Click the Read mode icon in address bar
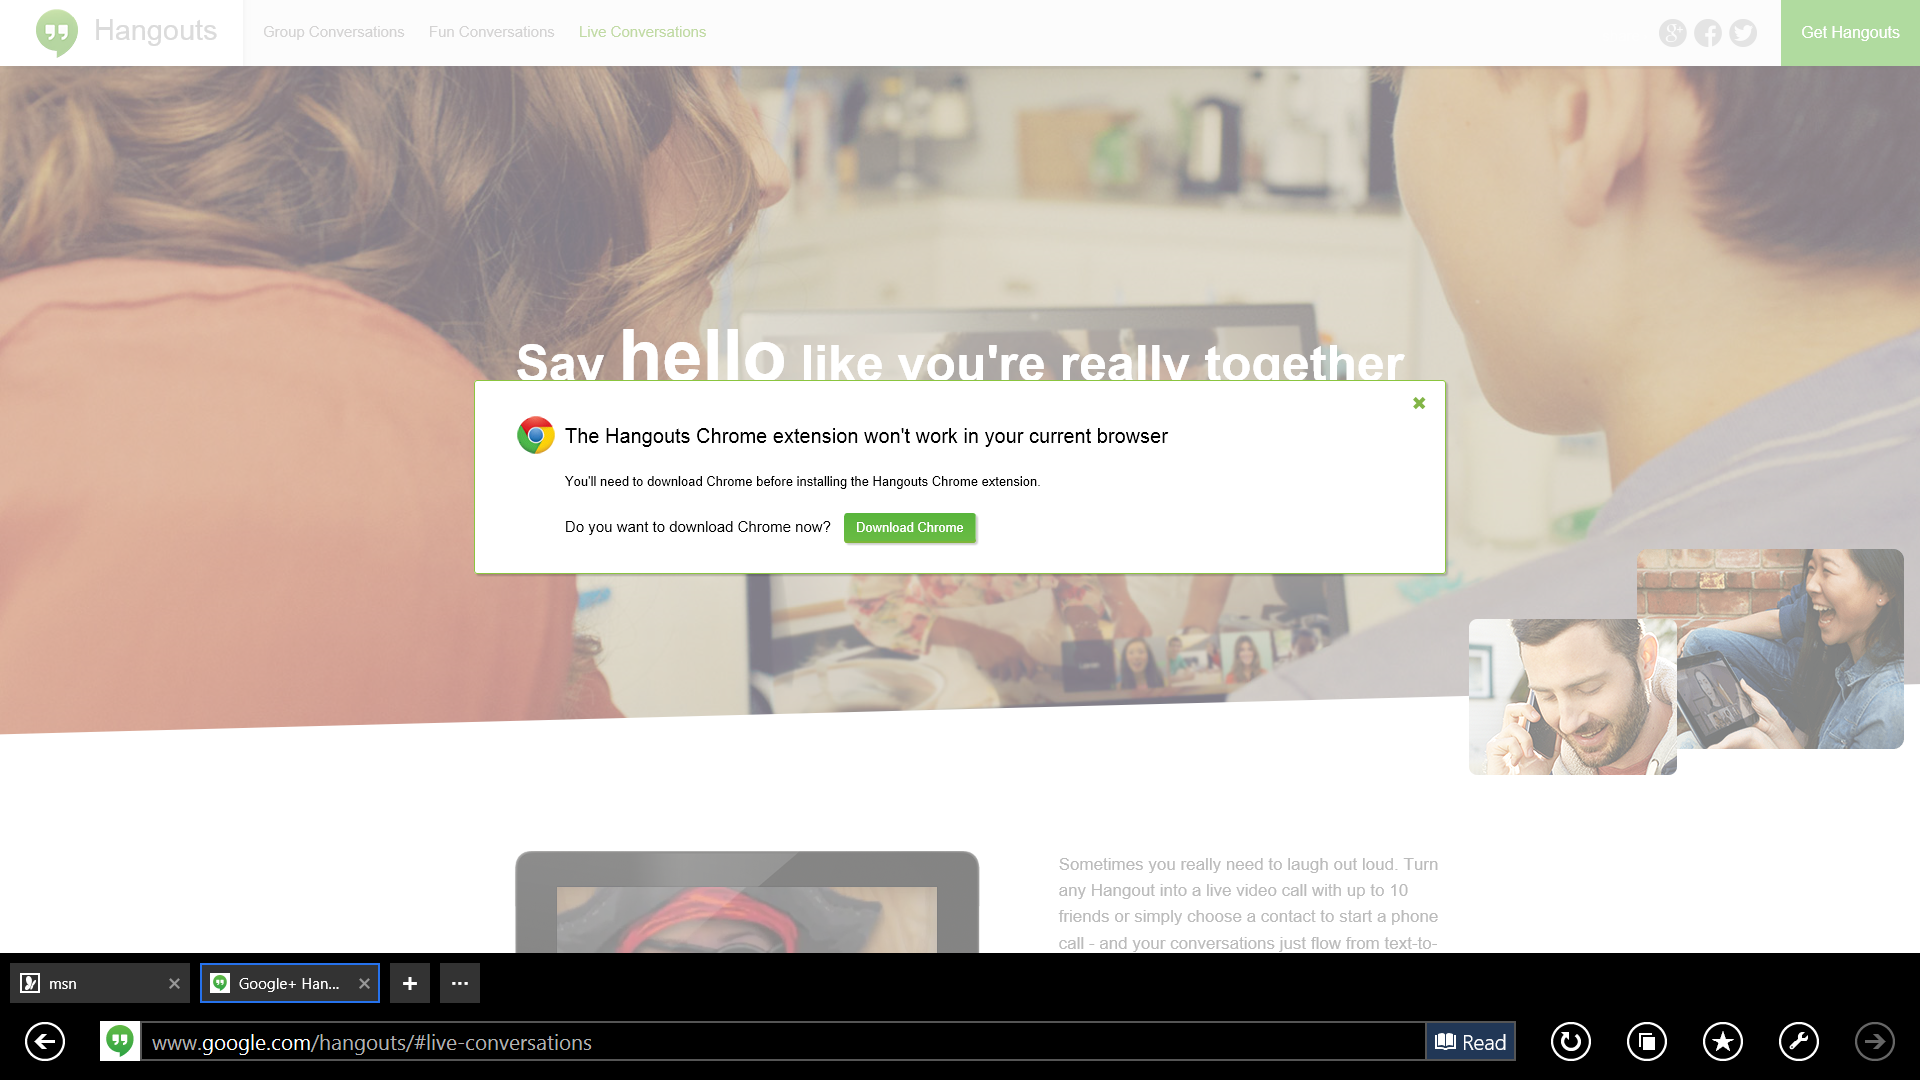 (x=1470, y=1042)
